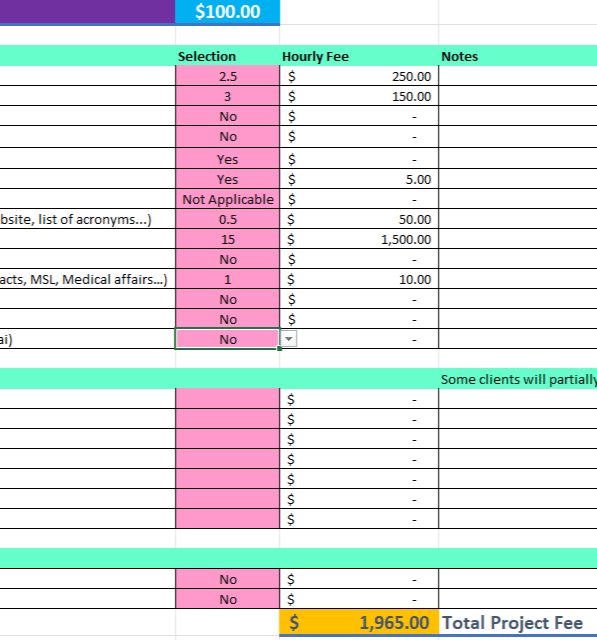
Task: Click the Some clients will partially note cell
Action: pyautogui.click(x=518, y=379)
